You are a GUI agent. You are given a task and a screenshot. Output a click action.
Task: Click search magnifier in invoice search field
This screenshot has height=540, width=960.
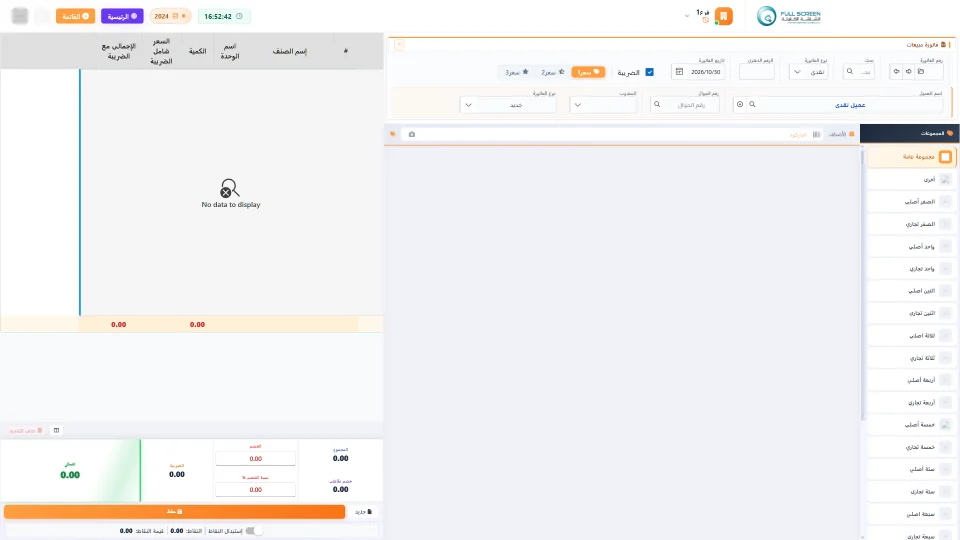(x=850, y=72)
